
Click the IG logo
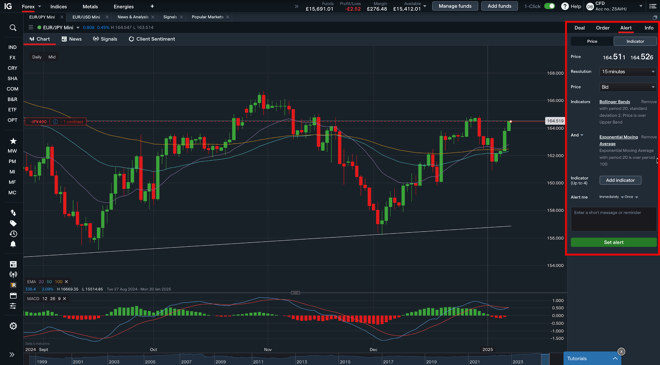tap(8, 6)
